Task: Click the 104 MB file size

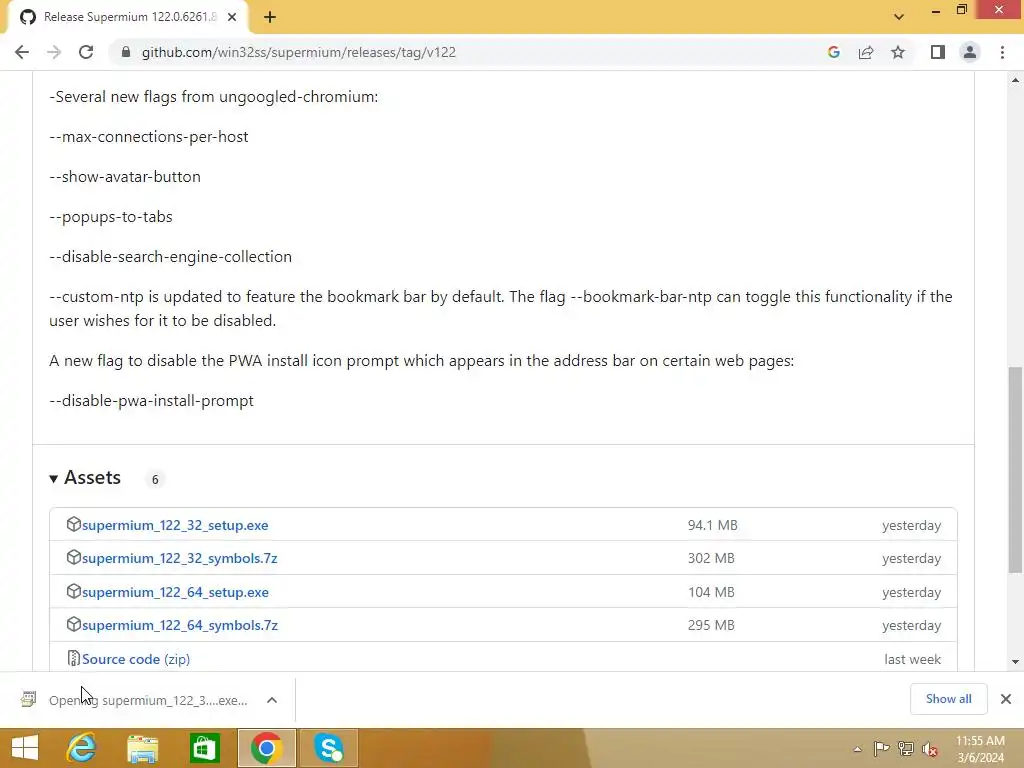Action: pyautogui.click(x=711, y=592)
